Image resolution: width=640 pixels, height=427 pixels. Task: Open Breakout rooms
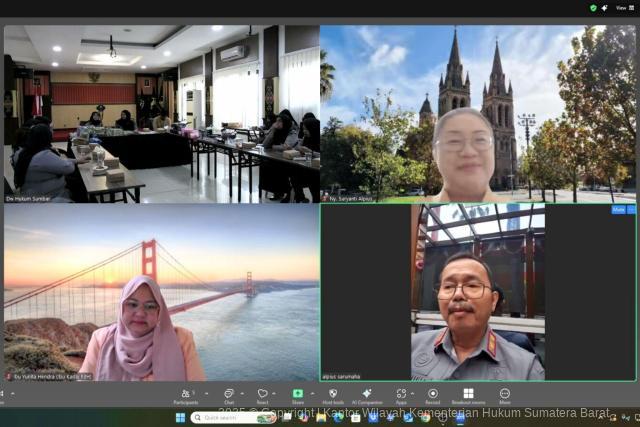(468, 395)
